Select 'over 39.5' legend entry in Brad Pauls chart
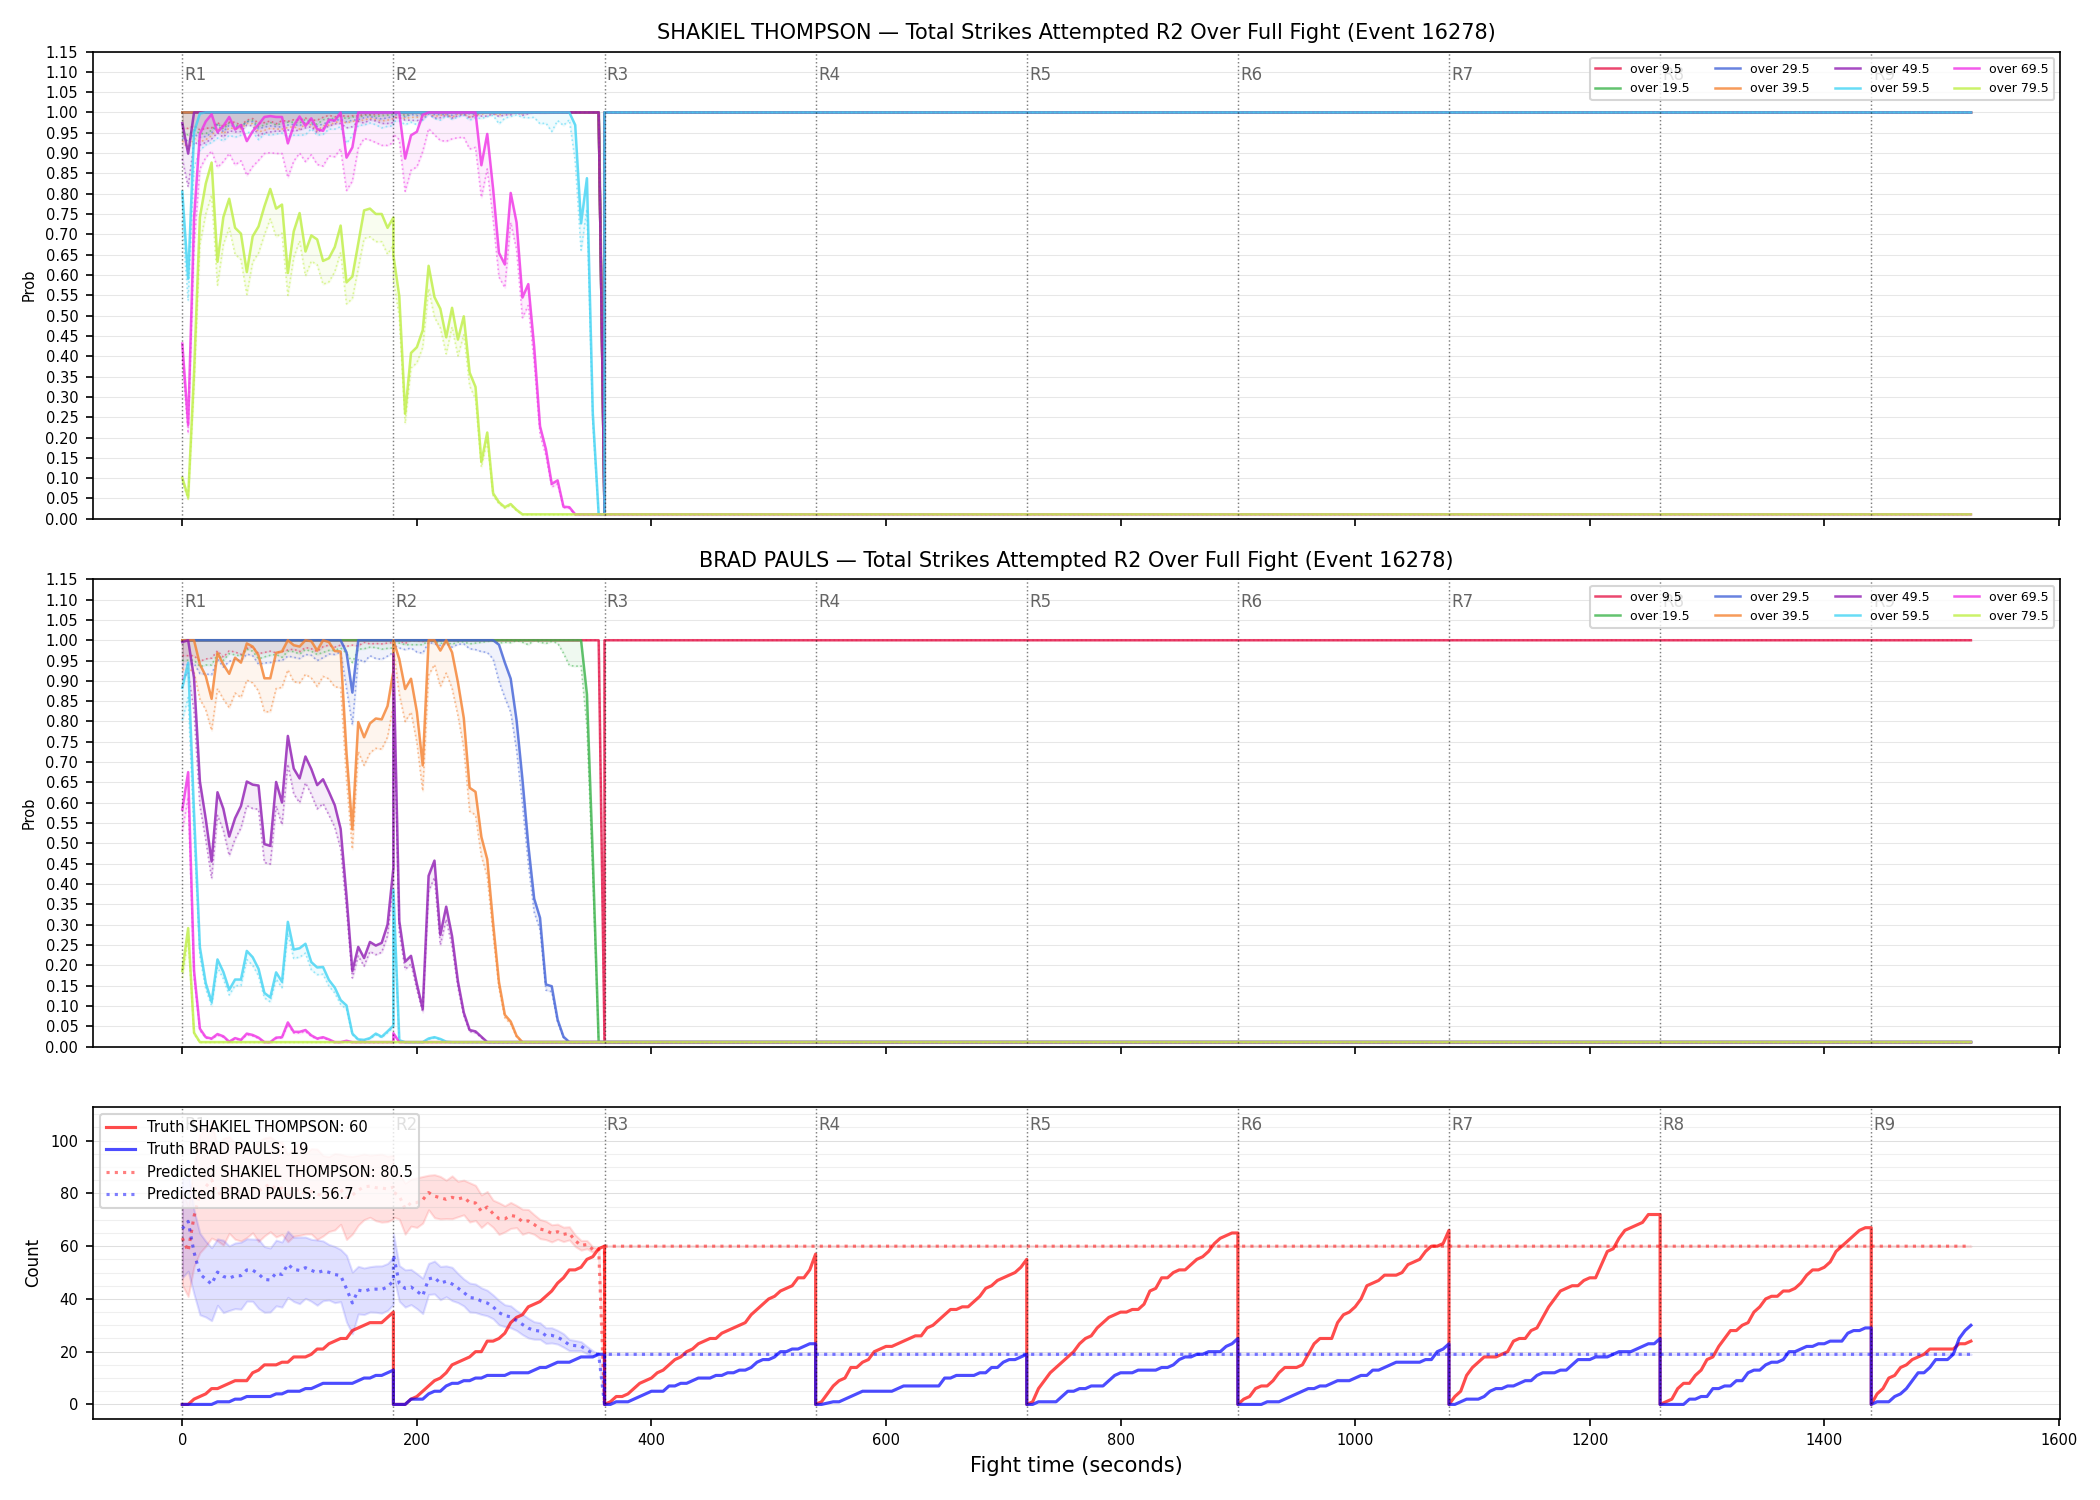This screenshot has width=2100, height=1500. click(x=1761, y=616)
